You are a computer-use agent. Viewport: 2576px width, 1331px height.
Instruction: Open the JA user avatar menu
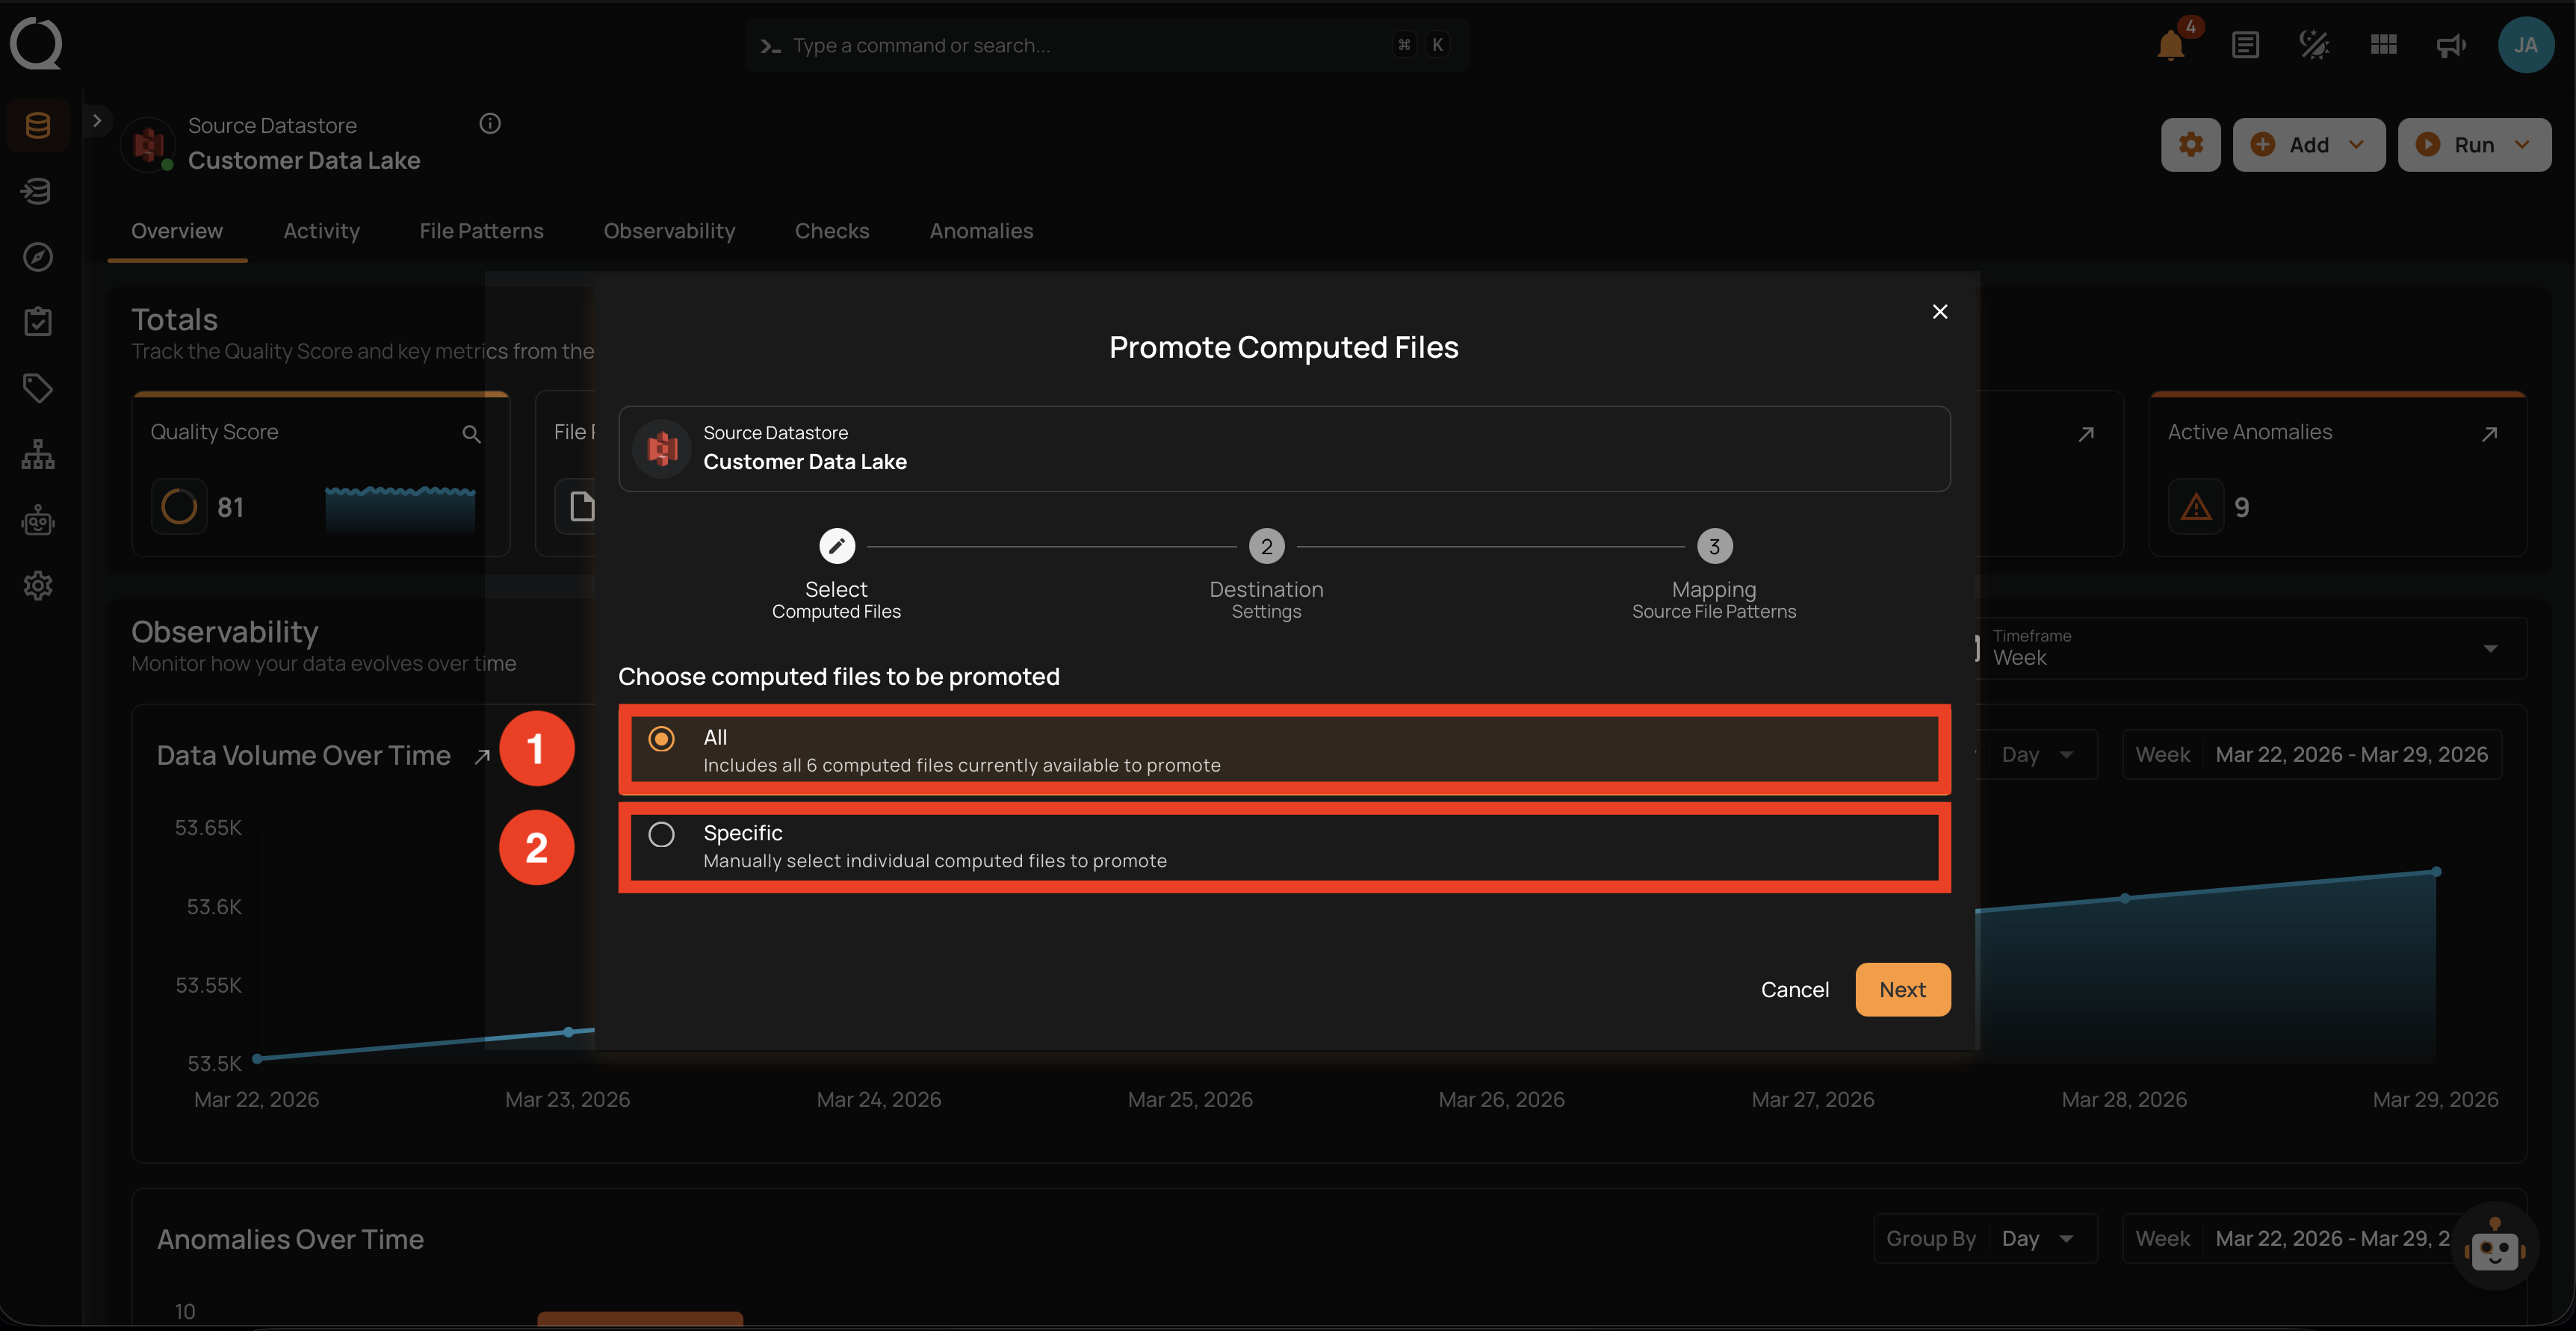coord(2525,45)
